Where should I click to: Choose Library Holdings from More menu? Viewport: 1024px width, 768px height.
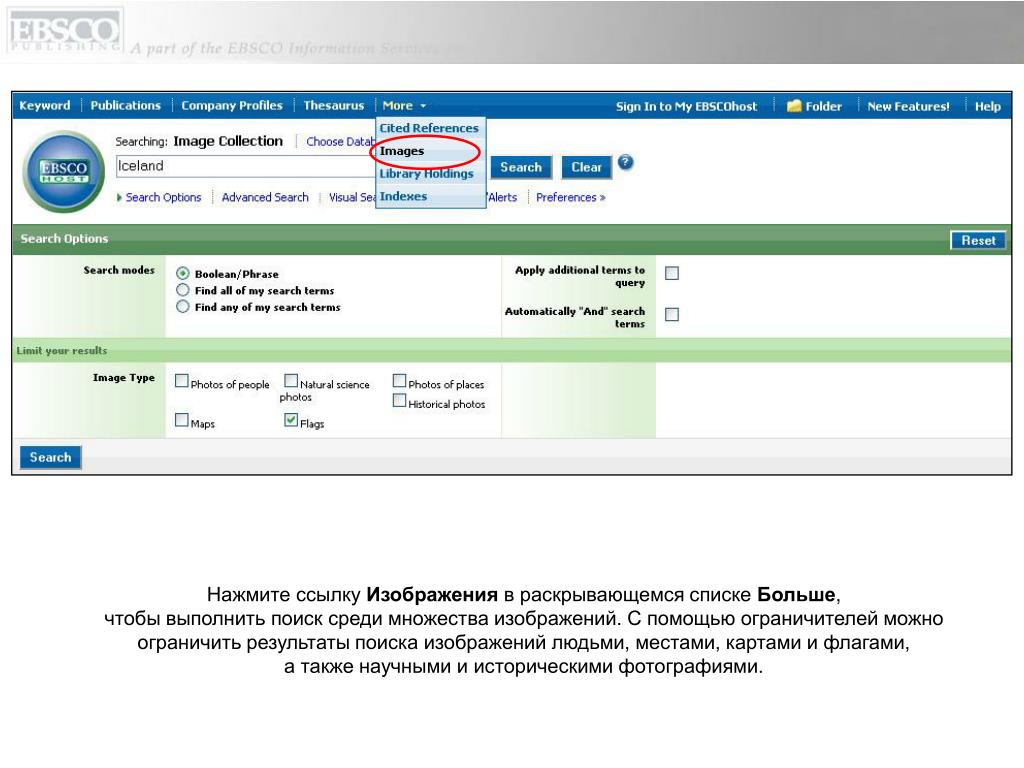click(426, 174)
